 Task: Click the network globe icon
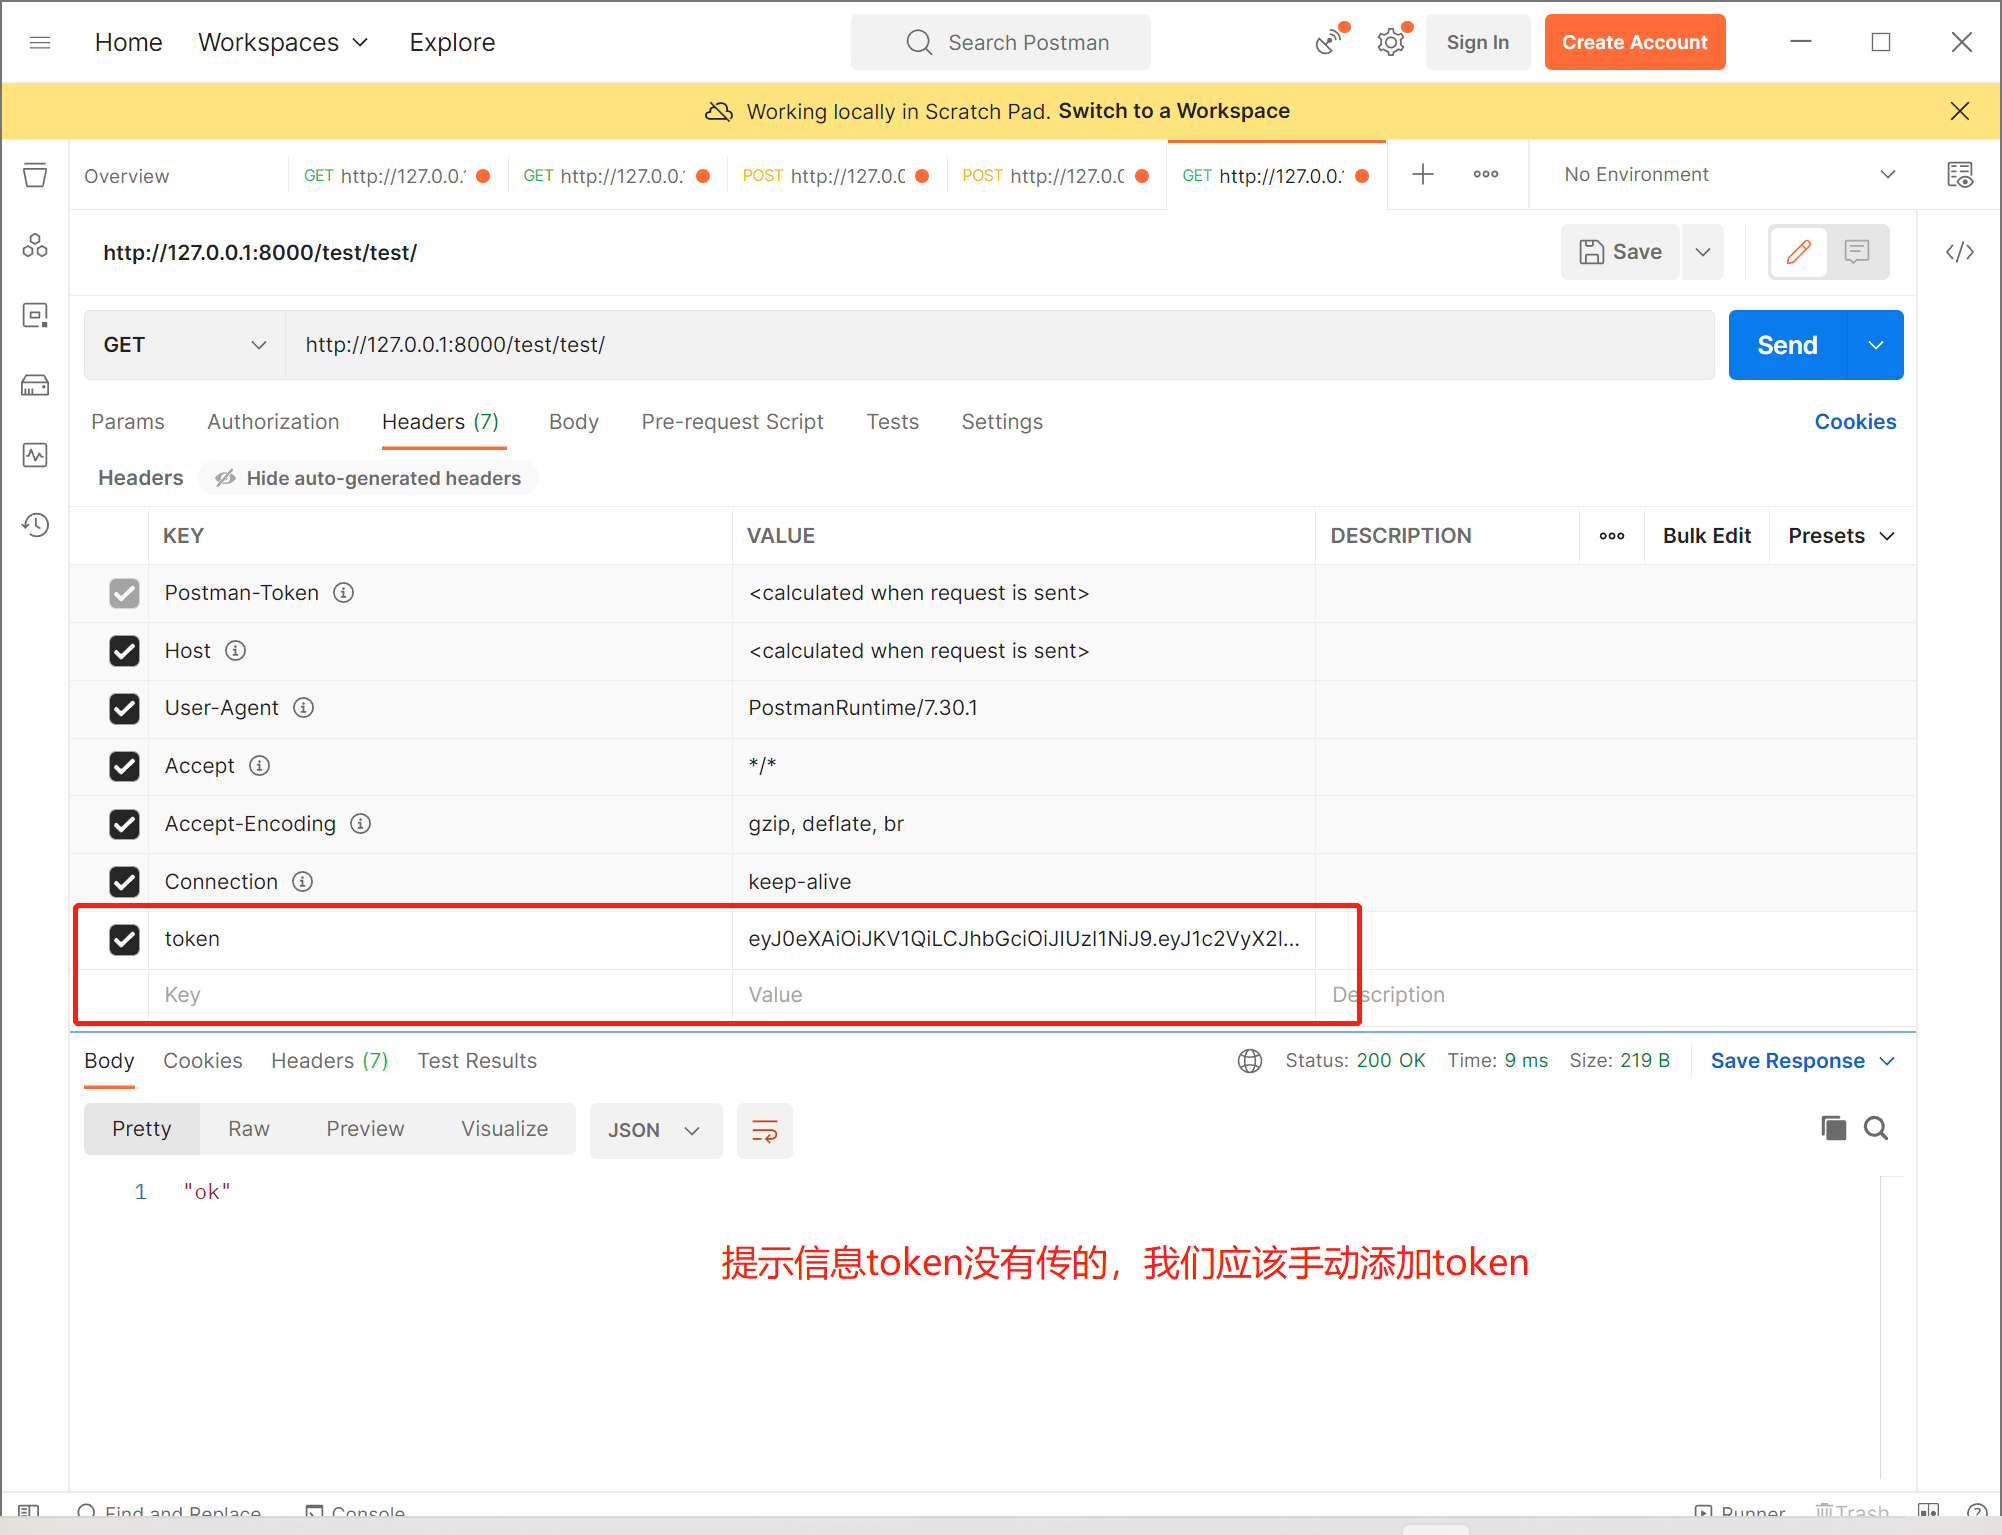click(x=1250, y=1061)
